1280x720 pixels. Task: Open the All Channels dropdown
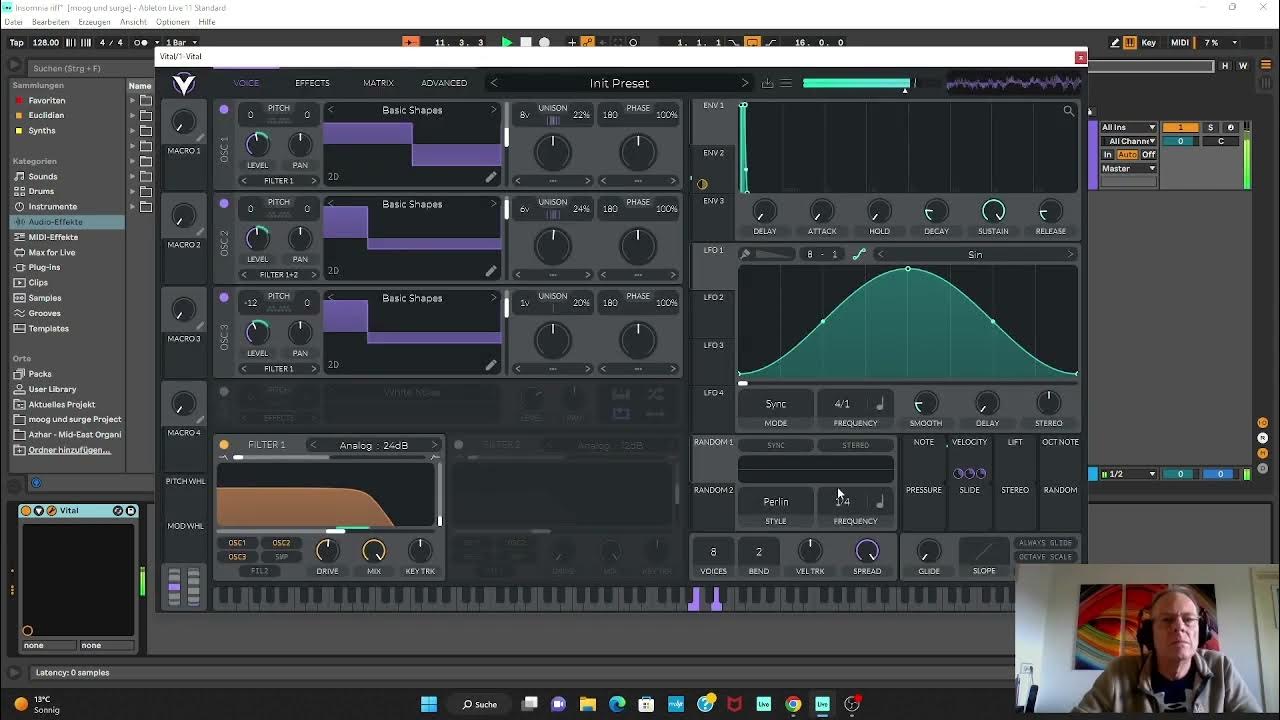1129,141
